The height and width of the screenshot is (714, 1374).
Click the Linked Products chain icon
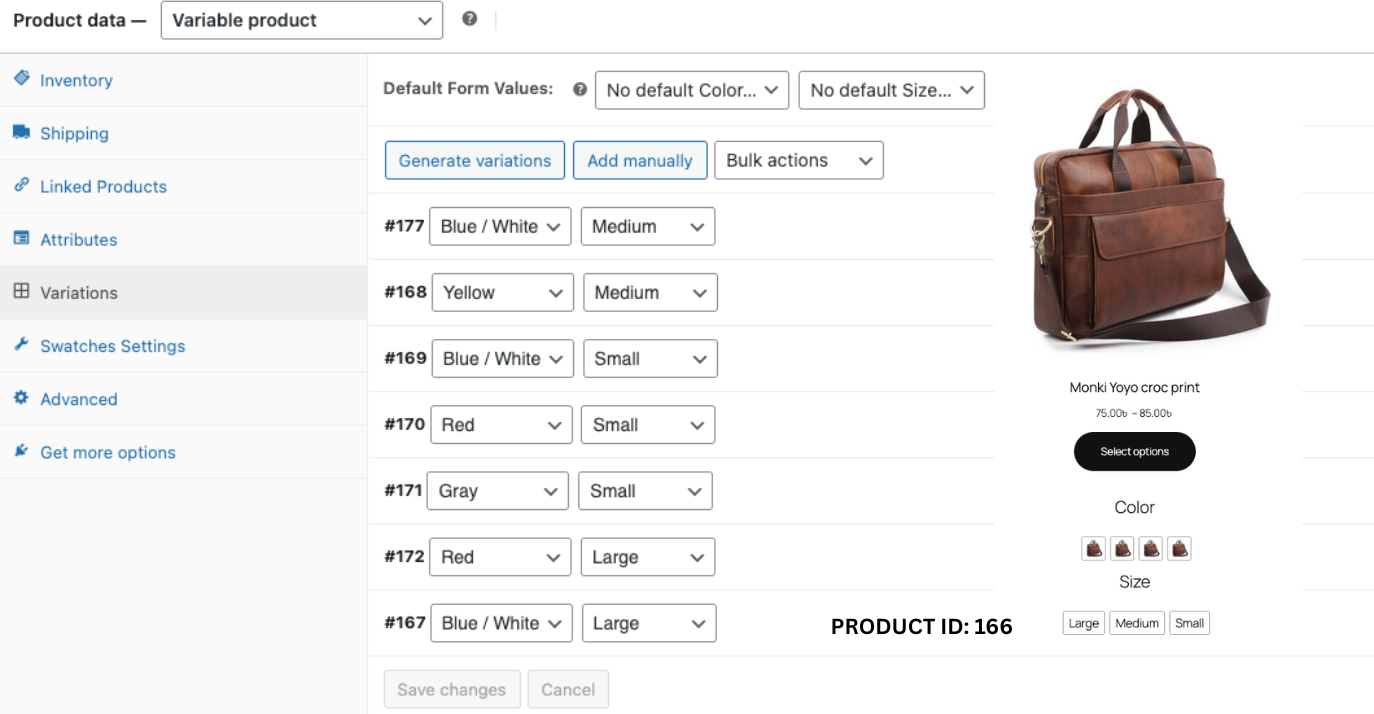click(21, 185)
